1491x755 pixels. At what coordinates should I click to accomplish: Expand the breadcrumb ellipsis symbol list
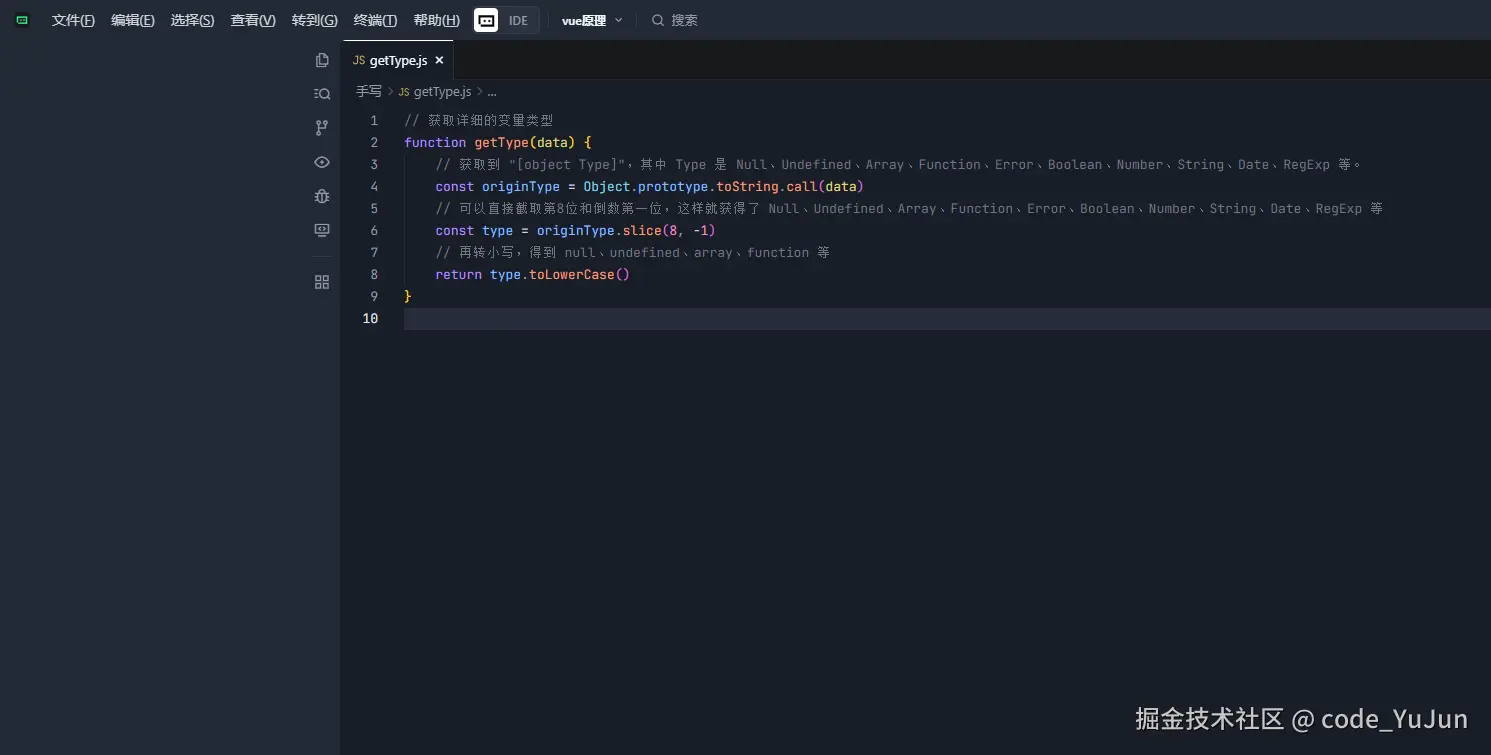tap(491, 92)
